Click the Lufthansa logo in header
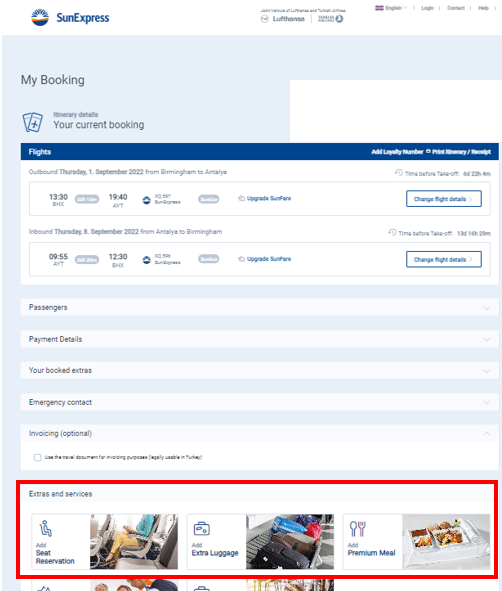The height and width of the screenshot is (591, 502). coord(283,19)
